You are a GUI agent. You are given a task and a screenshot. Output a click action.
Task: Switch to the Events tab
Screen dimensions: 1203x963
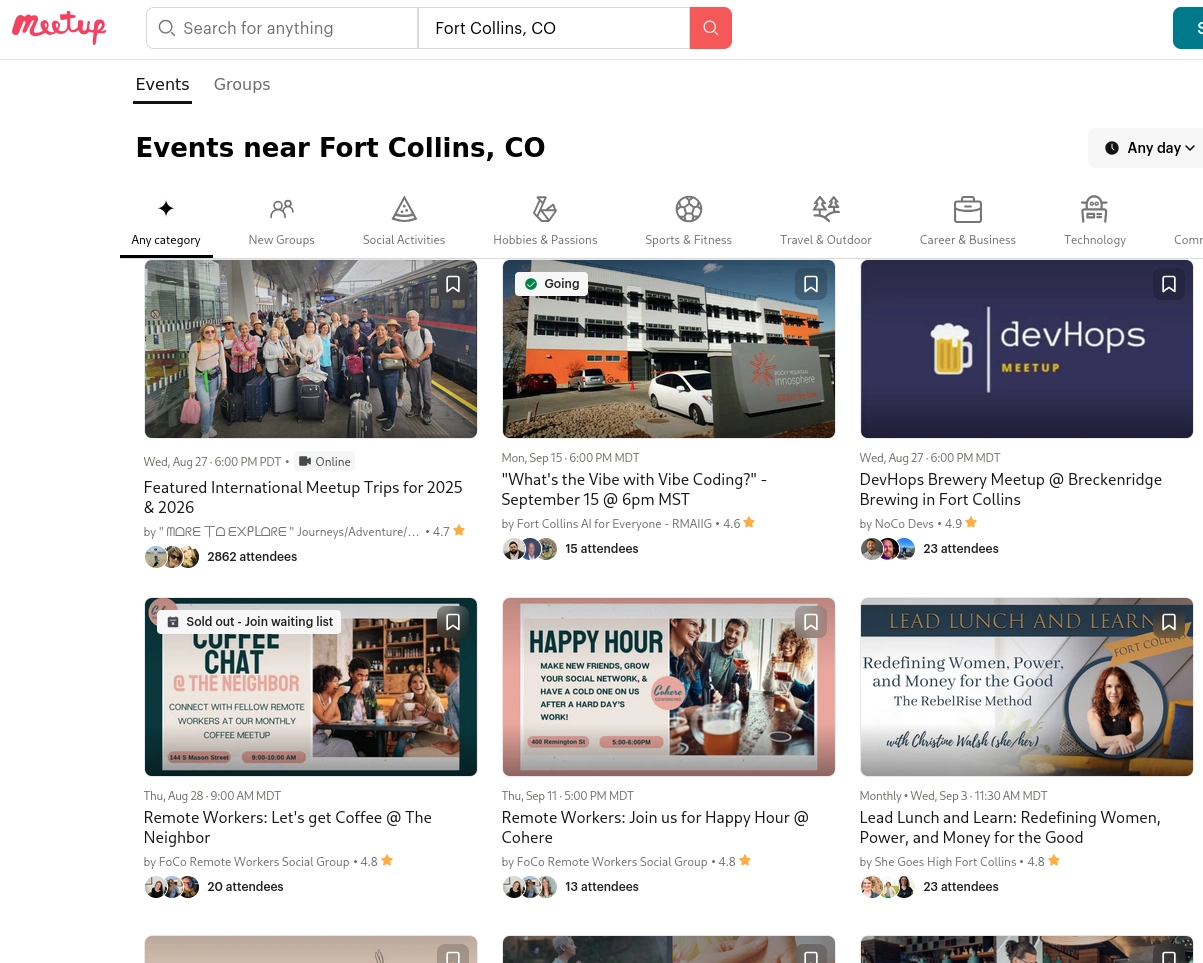click(163, 84)
